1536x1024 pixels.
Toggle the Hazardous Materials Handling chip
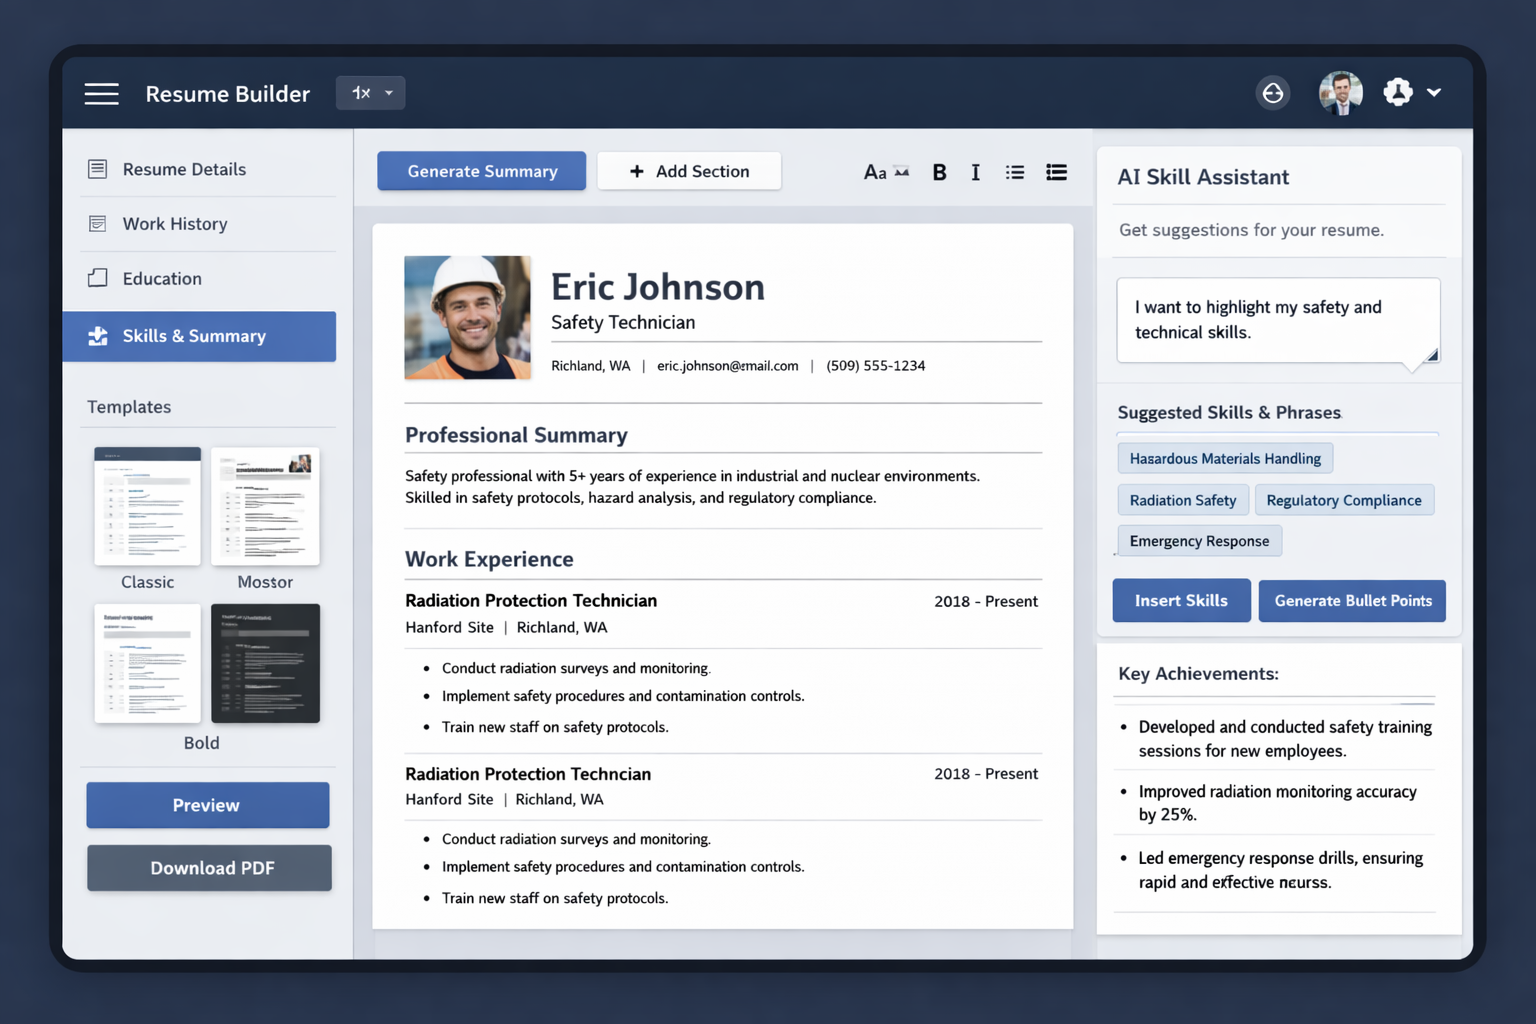[1225, 458]
